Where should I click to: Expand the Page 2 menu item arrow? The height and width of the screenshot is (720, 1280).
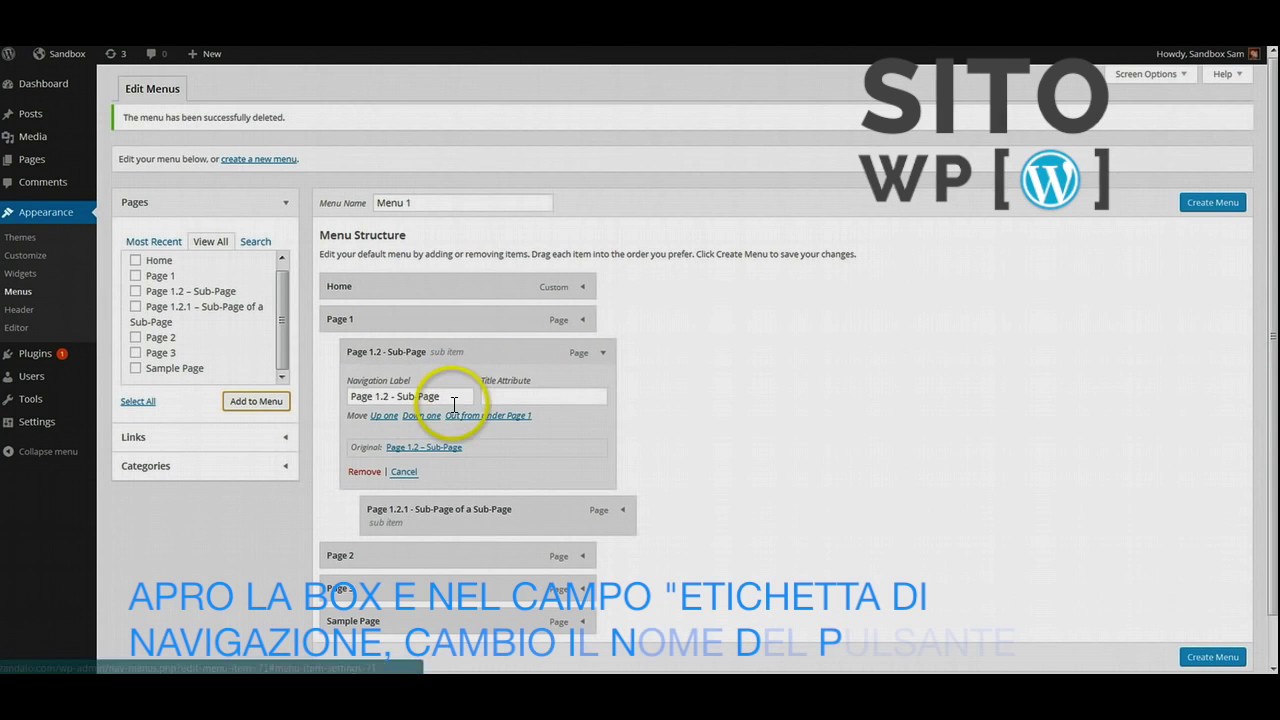pos(582,556)
